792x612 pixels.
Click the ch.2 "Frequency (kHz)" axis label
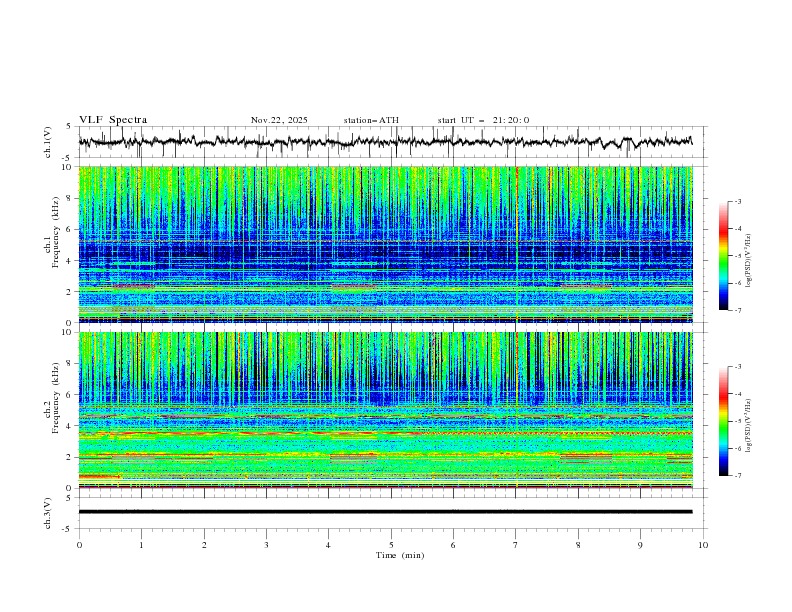56,397
